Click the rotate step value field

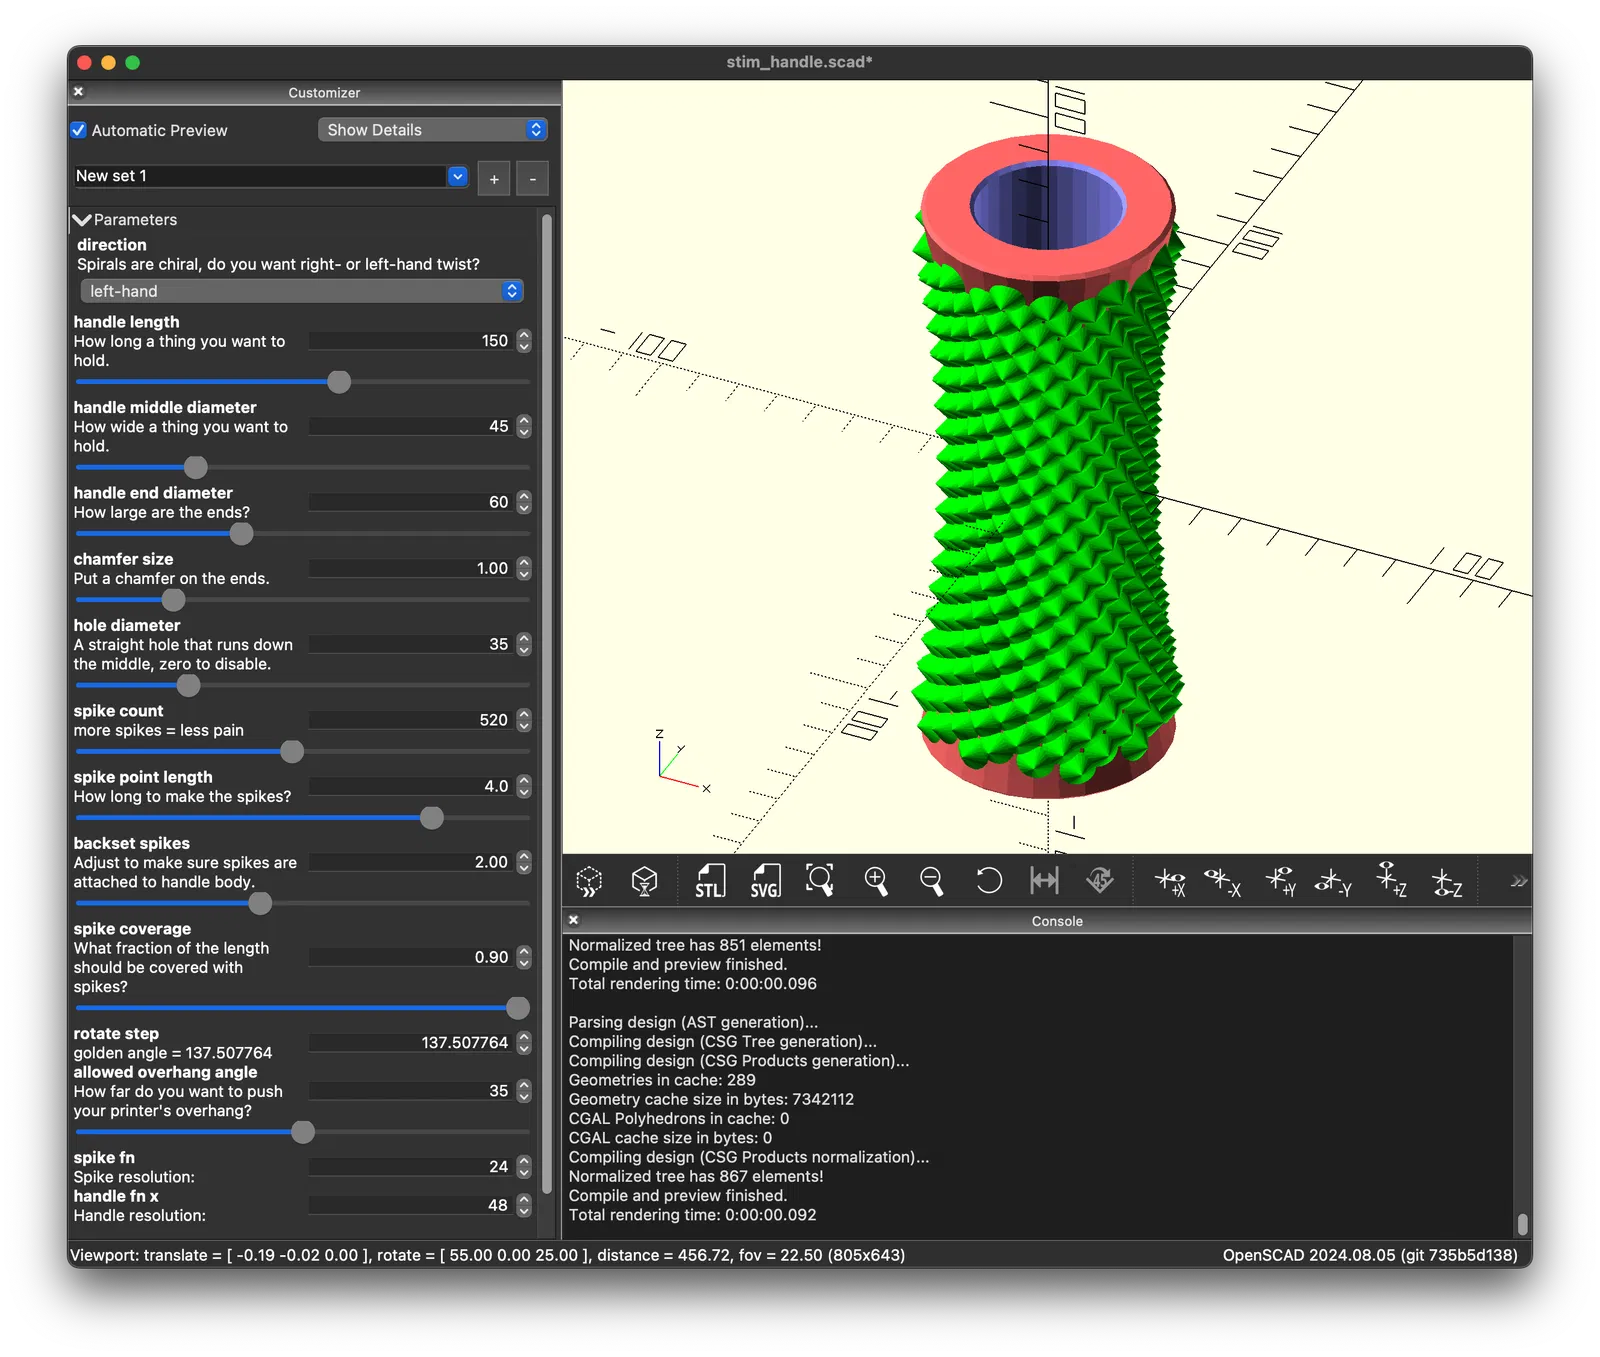[x=411, y=1043]
